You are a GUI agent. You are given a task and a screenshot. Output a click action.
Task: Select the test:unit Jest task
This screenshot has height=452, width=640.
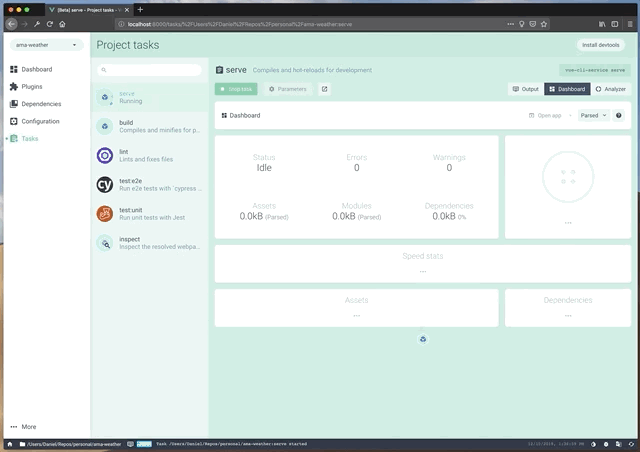(149, 214)
